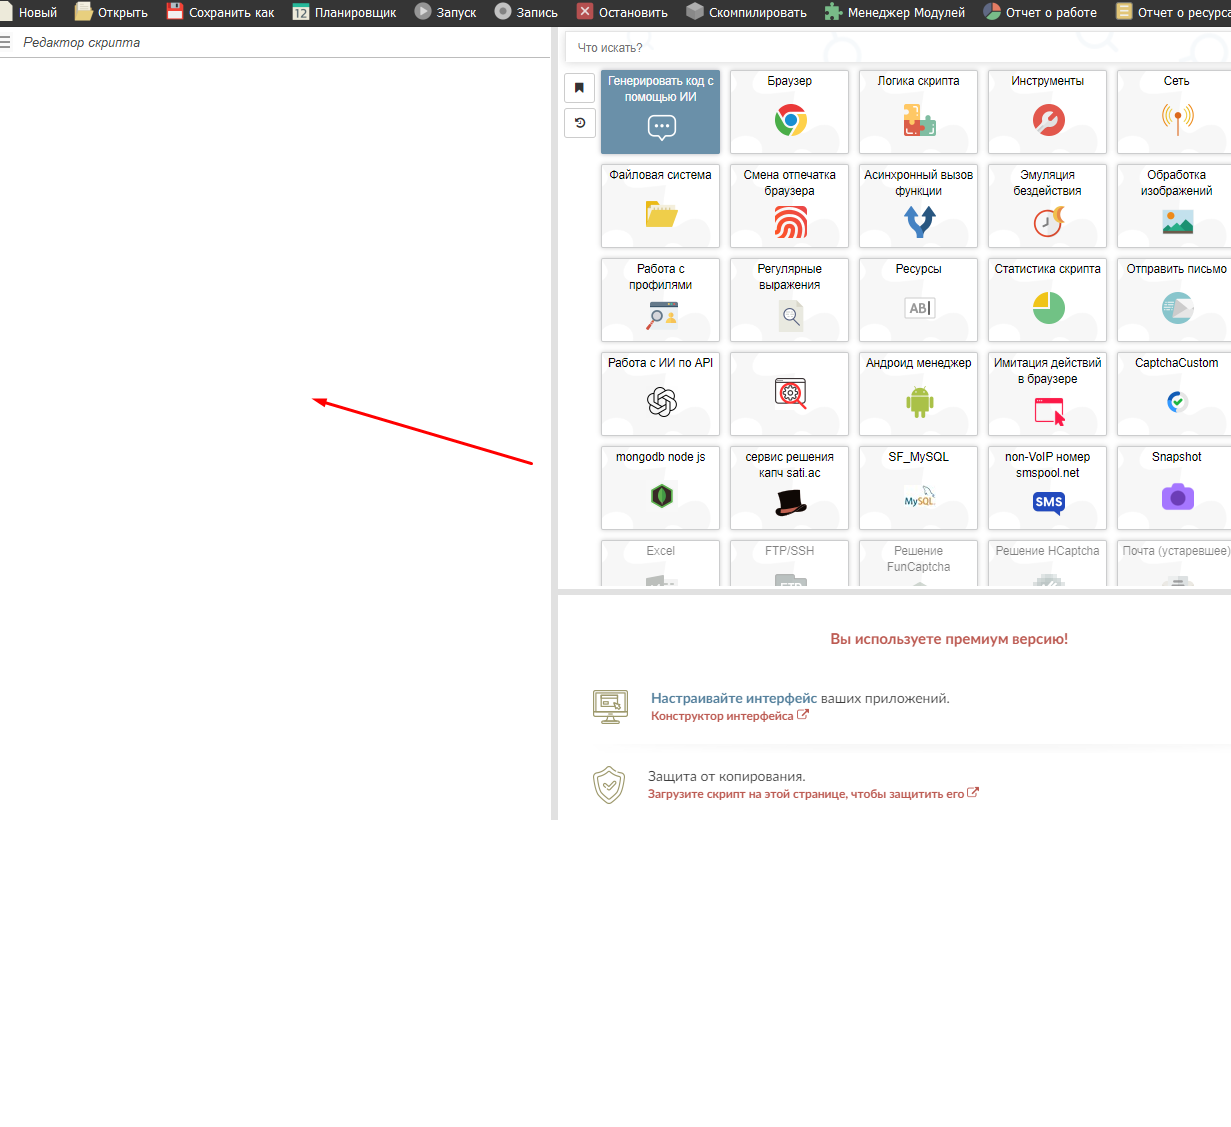
Task: Click the history restore icon button
Action: click(x=579, y=123)
